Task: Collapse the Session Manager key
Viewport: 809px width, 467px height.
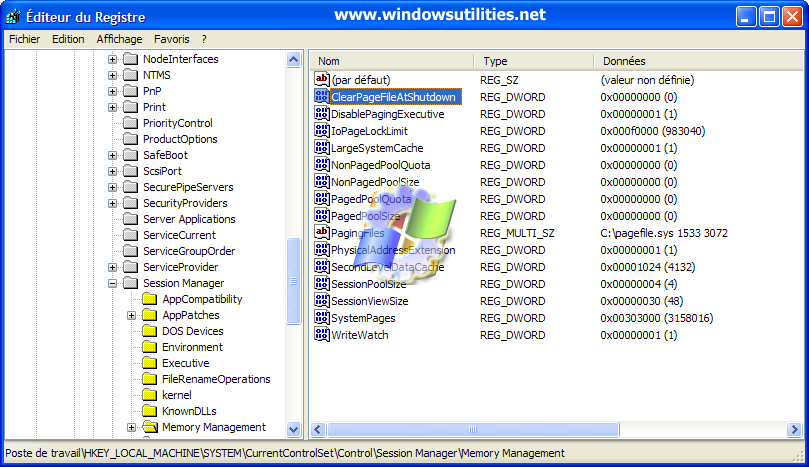Action: 112,283
